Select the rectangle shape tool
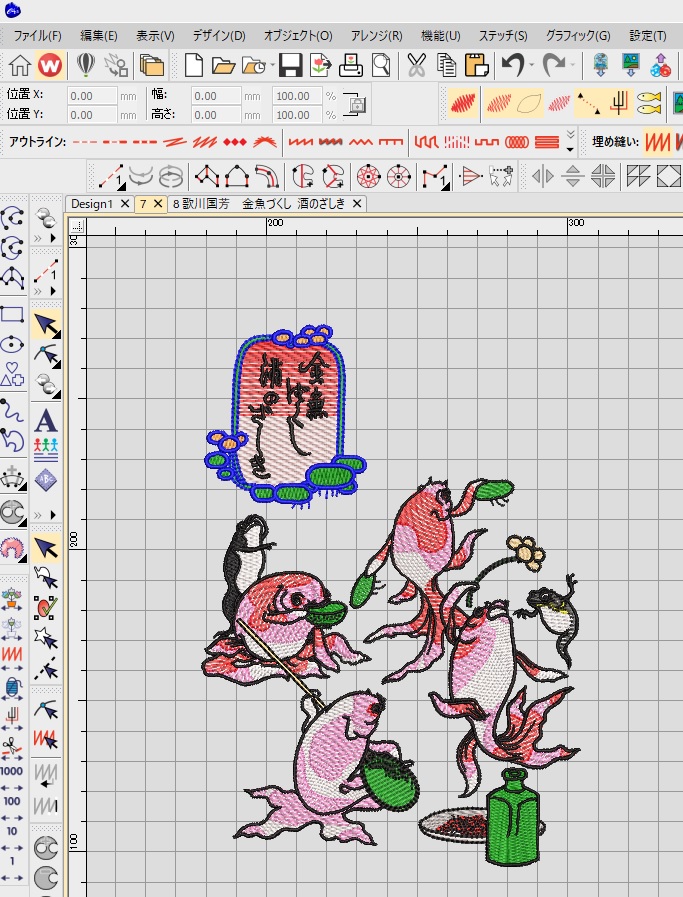683x897 pixels. [13, 315]
